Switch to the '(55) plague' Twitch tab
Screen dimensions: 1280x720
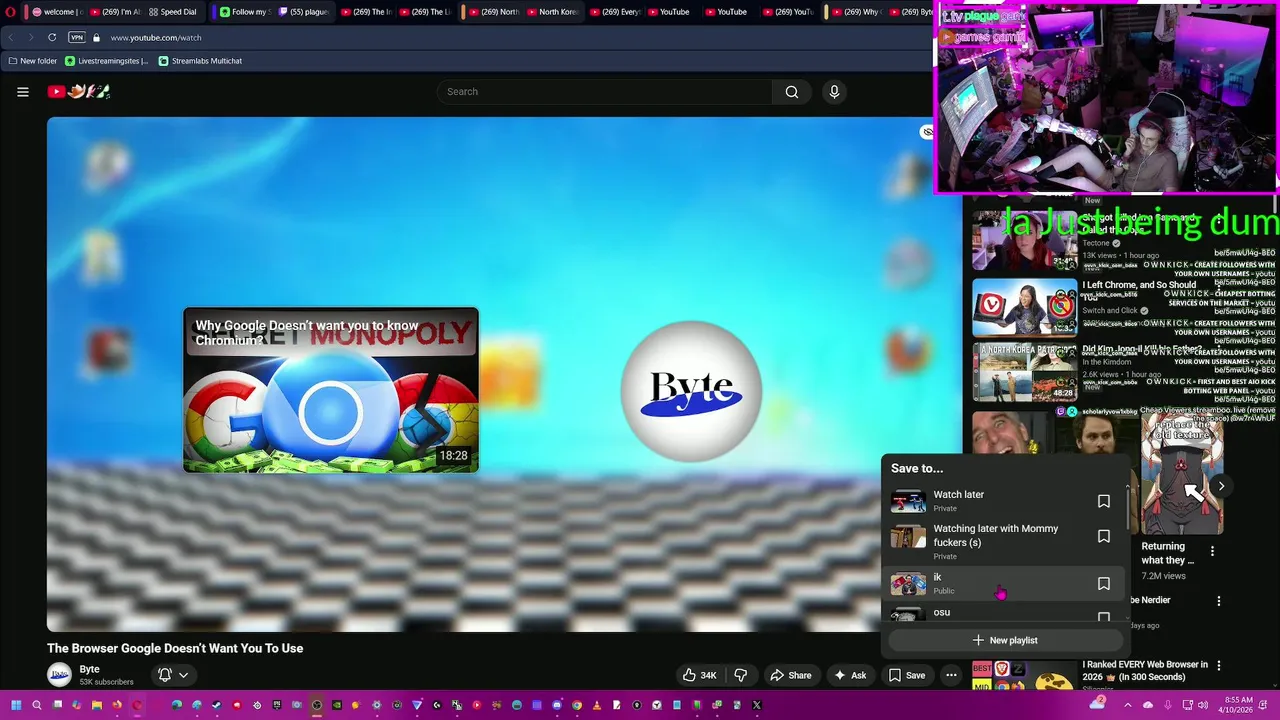(x=304, y=12)
